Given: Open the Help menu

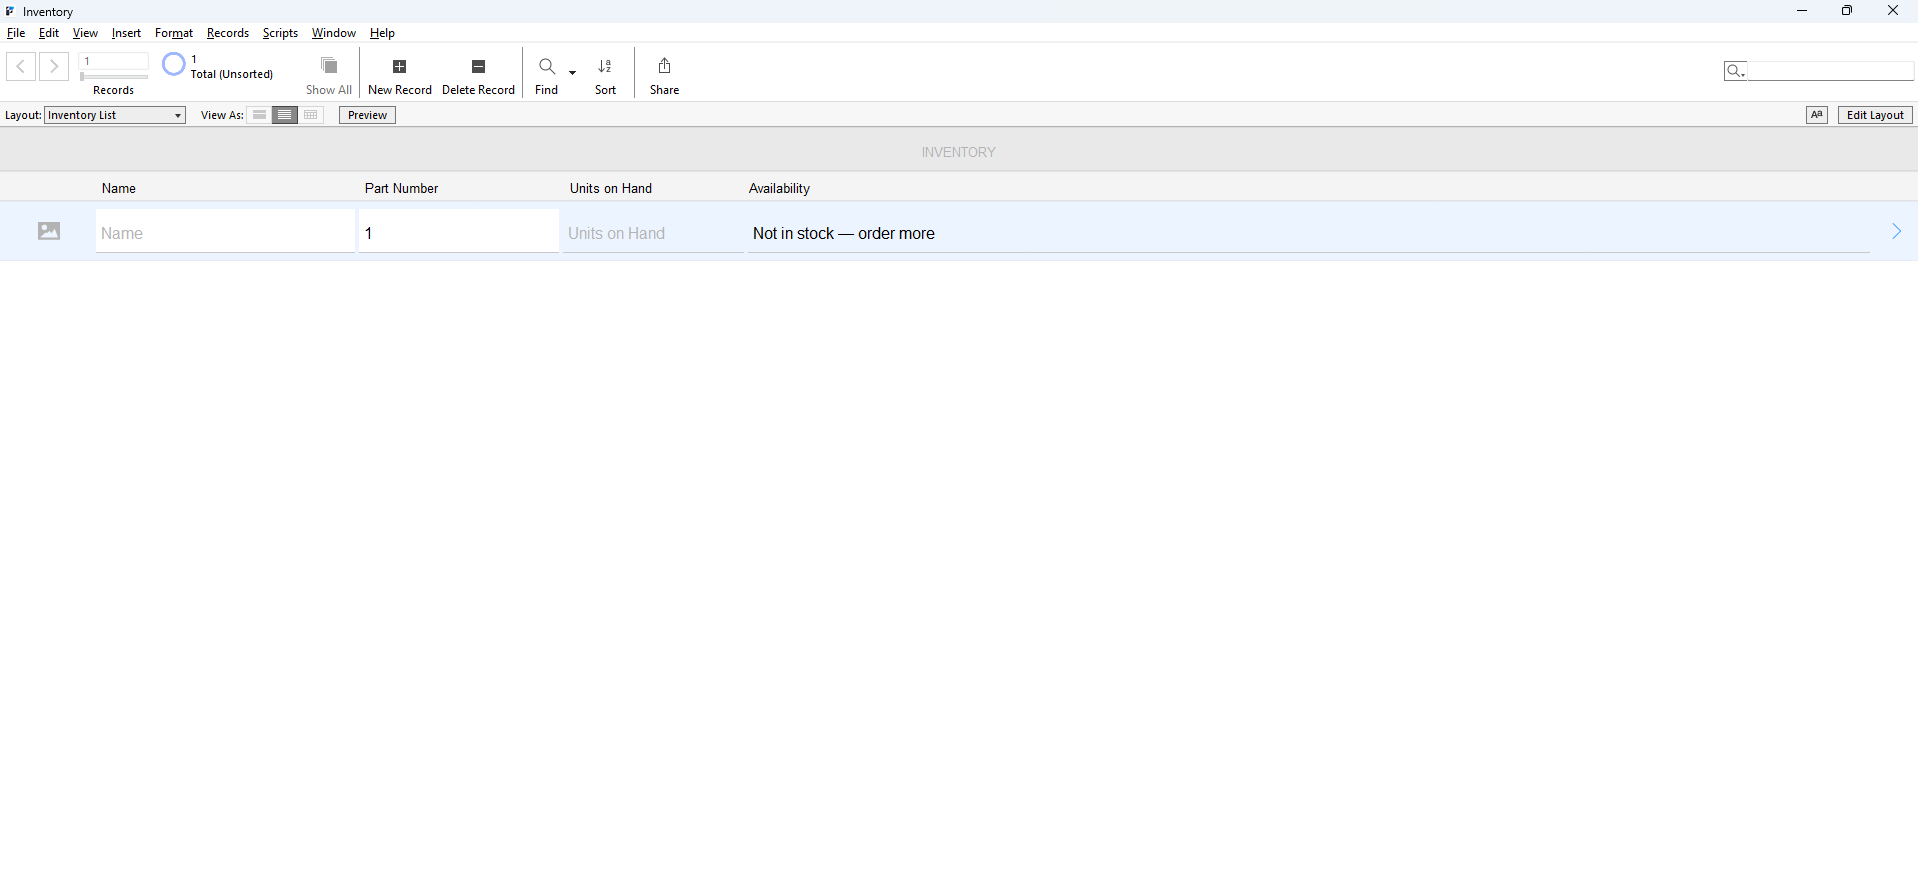Looking at the screenshot, I should [x=382, y=33].
